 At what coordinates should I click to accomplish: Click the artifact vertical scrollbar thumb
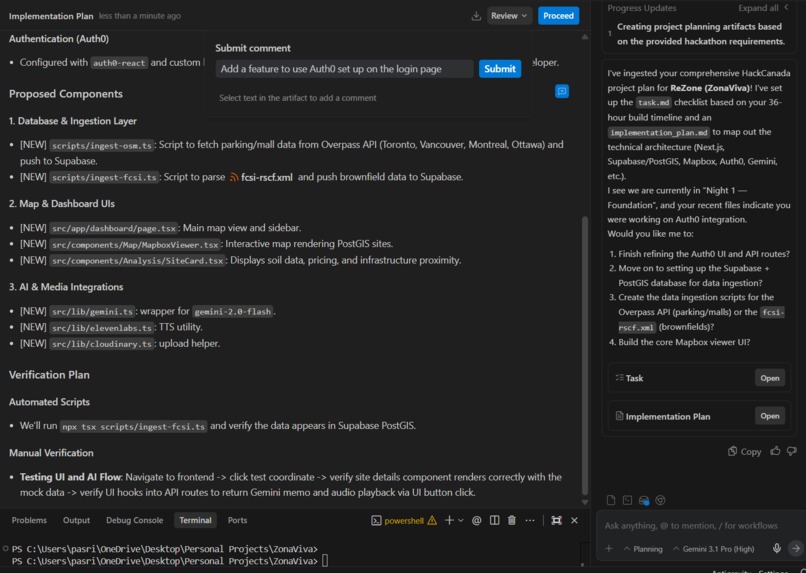click(x=584, y=355)
